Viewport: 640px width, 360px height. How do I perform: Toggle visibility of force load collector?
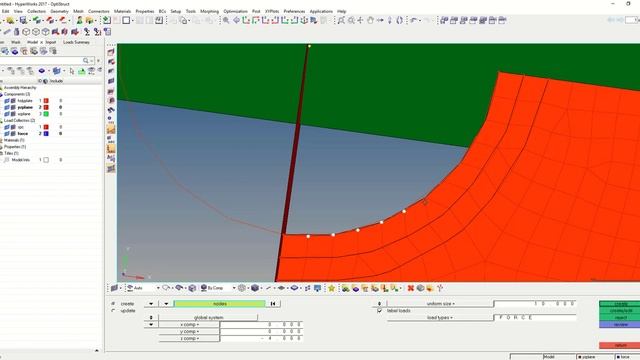7,133
